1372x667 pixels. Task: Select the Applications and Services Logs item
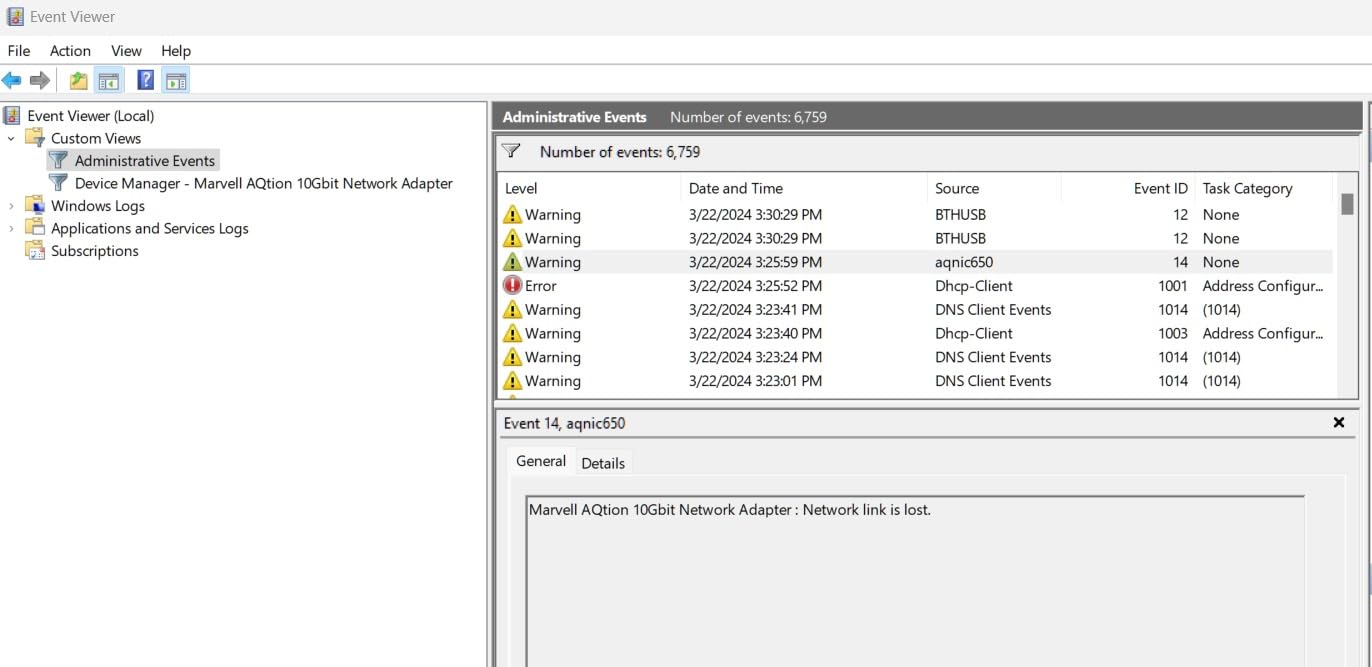pos(150,228)
